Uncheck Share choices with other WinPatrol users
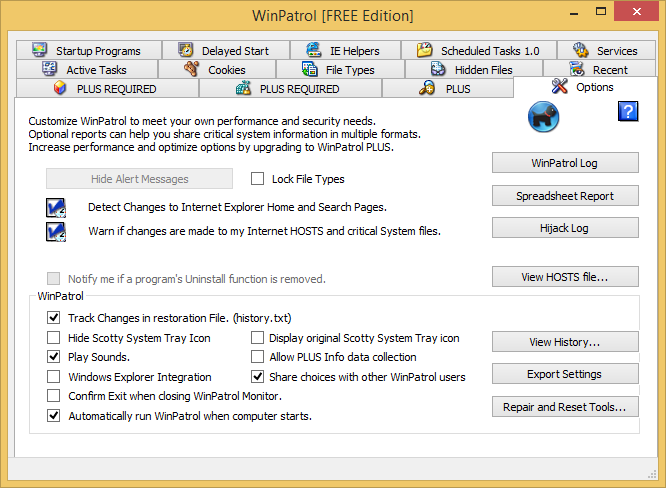This screenshot has width=666, height=488. coord(257,377)
